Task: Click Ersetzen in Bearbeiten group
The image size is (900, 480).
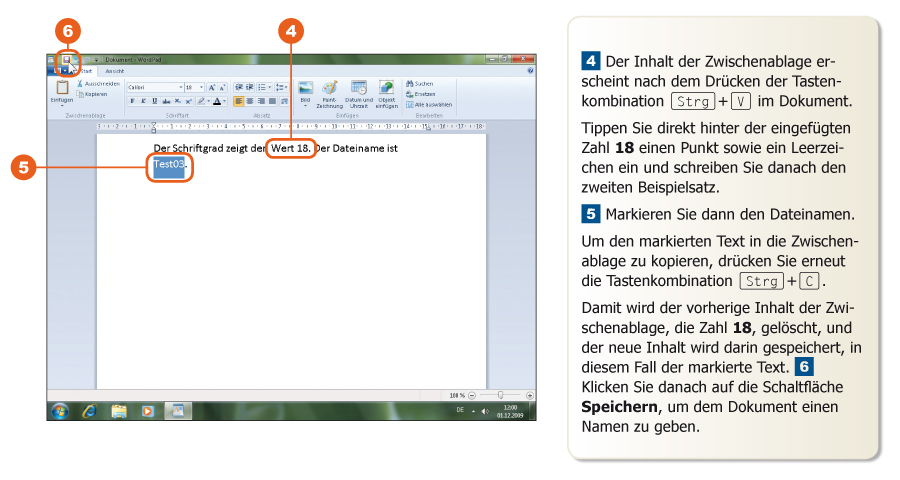Action: tap(423, 94)
